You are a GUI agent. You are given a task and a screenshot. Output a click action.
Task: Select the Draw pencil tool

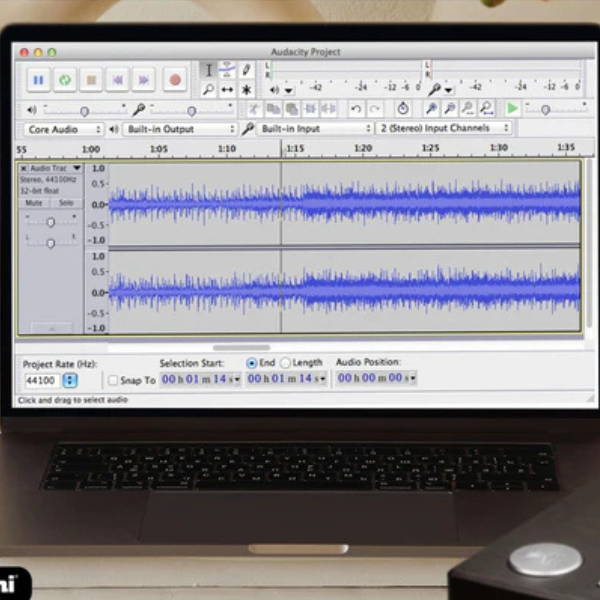tap(246, 70)
